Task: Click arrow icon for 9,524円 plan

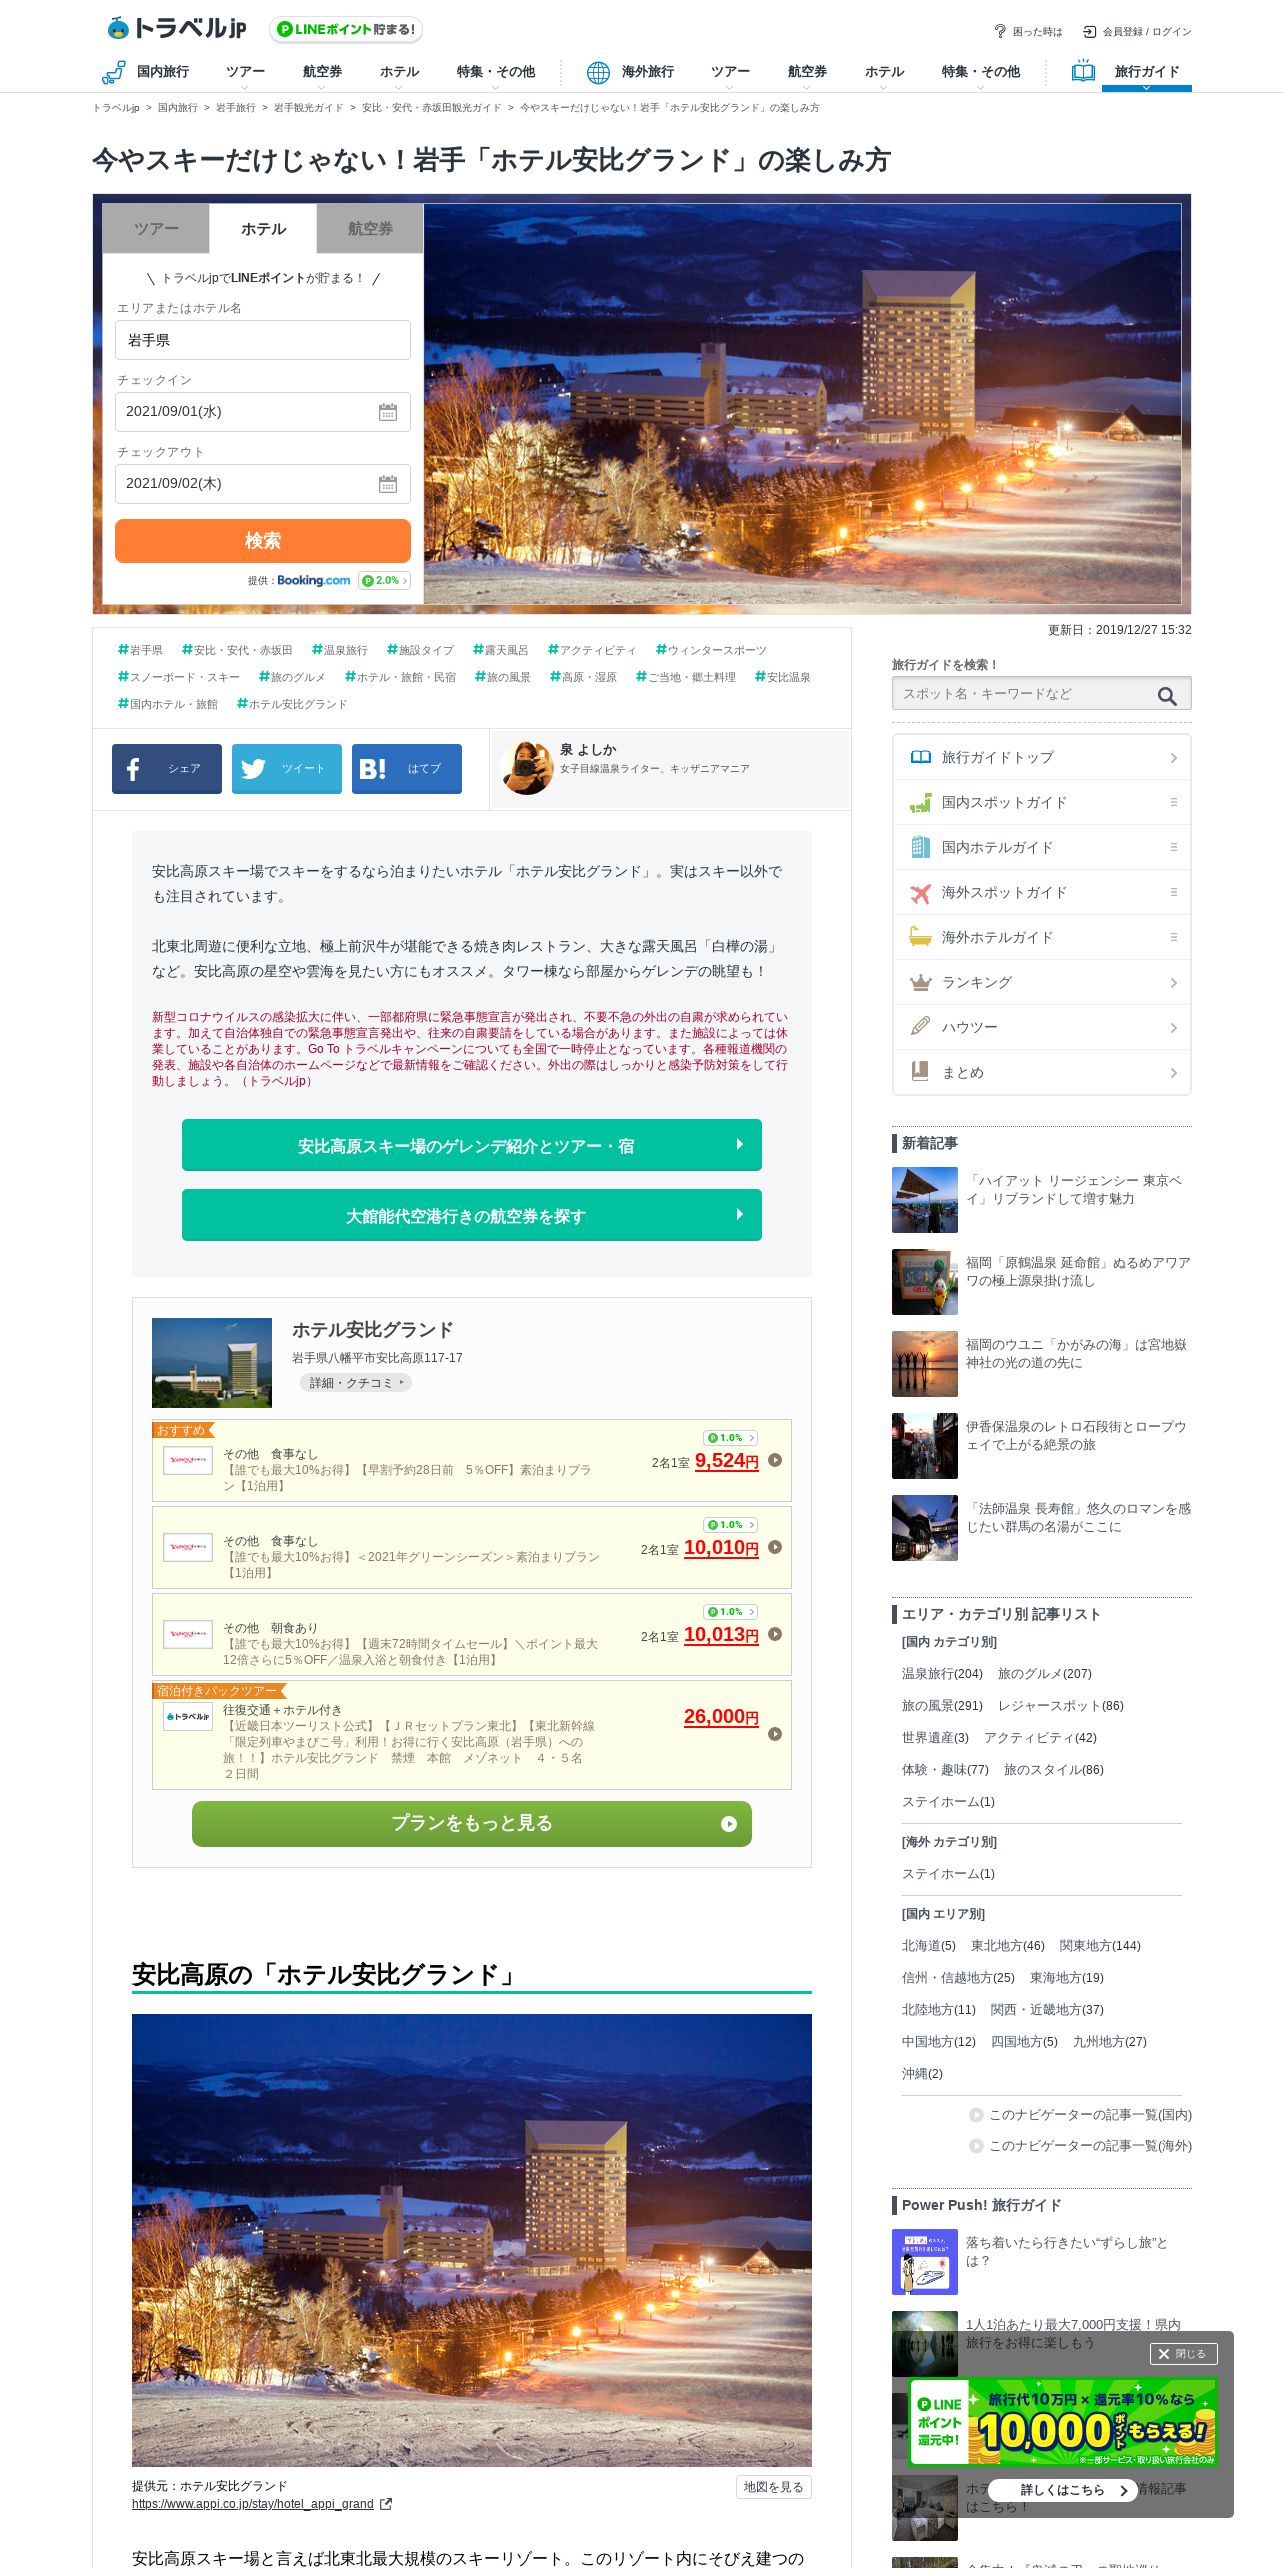Action: point(775,1460)
